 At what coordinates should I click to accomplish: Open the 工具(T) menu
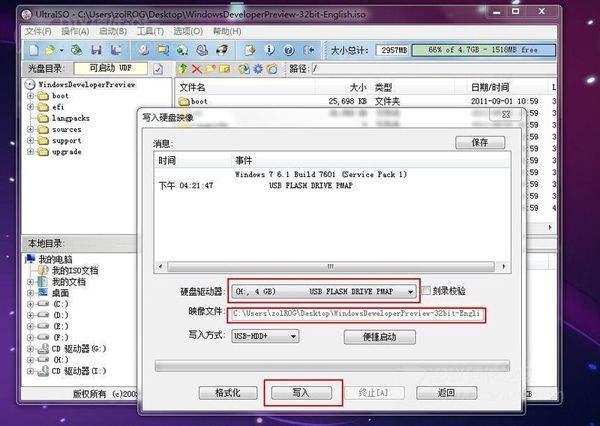[x=150, y=31]
